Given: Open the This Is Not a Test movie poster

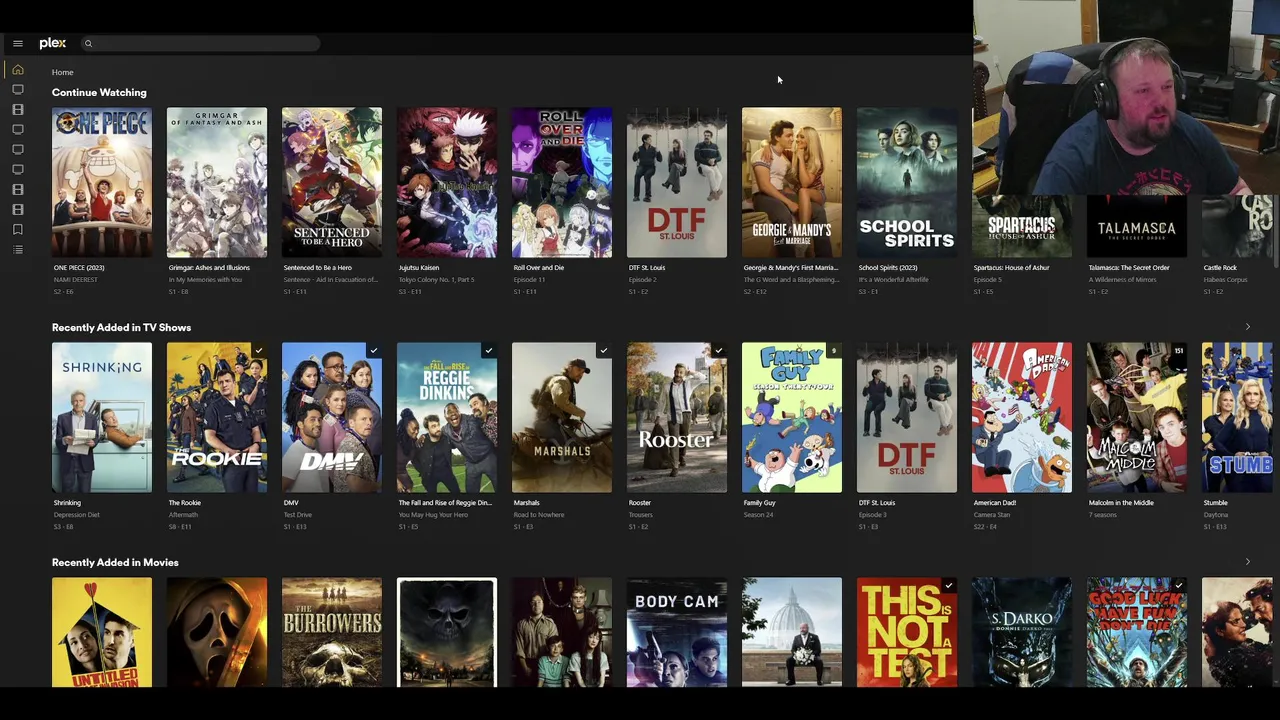Looking at the screenshot, I should click(x=907, y=632).
